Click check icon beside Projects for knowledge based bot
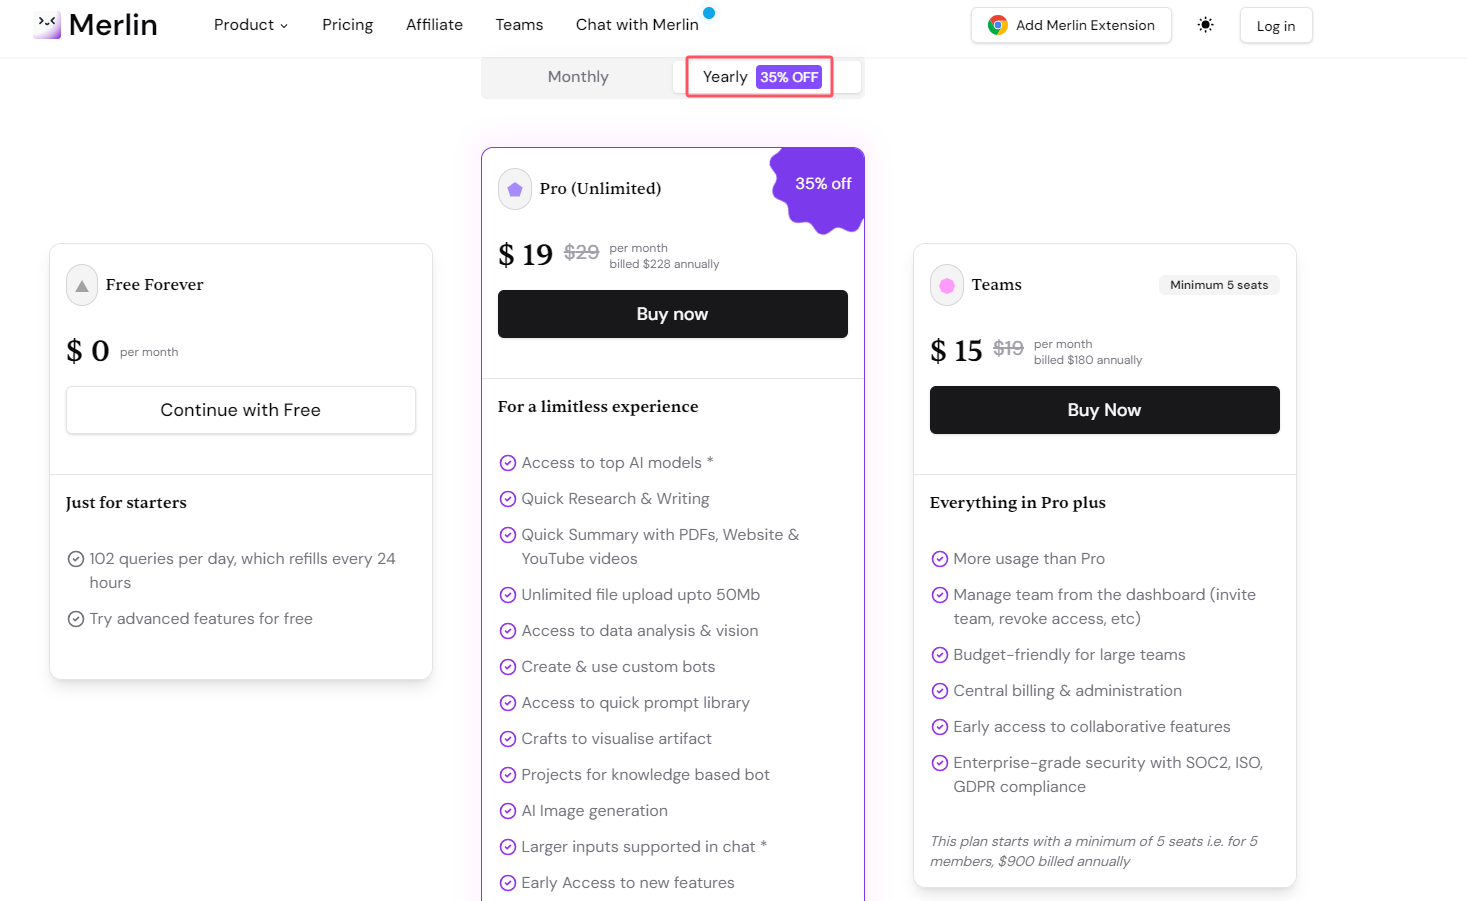The image size is (1467, 901). tap(507, 775)
